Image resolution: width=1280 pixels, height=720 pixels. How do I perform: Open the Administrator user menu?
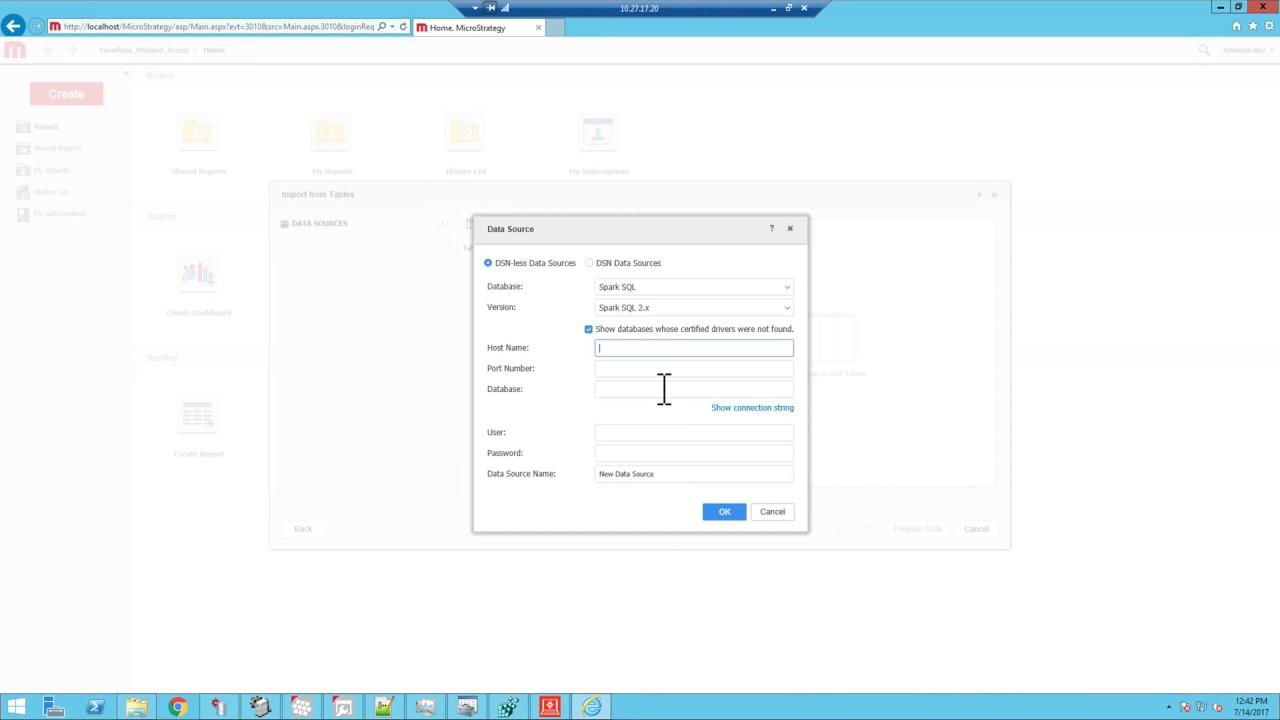pyautogui.click(x=1247, y=50)
